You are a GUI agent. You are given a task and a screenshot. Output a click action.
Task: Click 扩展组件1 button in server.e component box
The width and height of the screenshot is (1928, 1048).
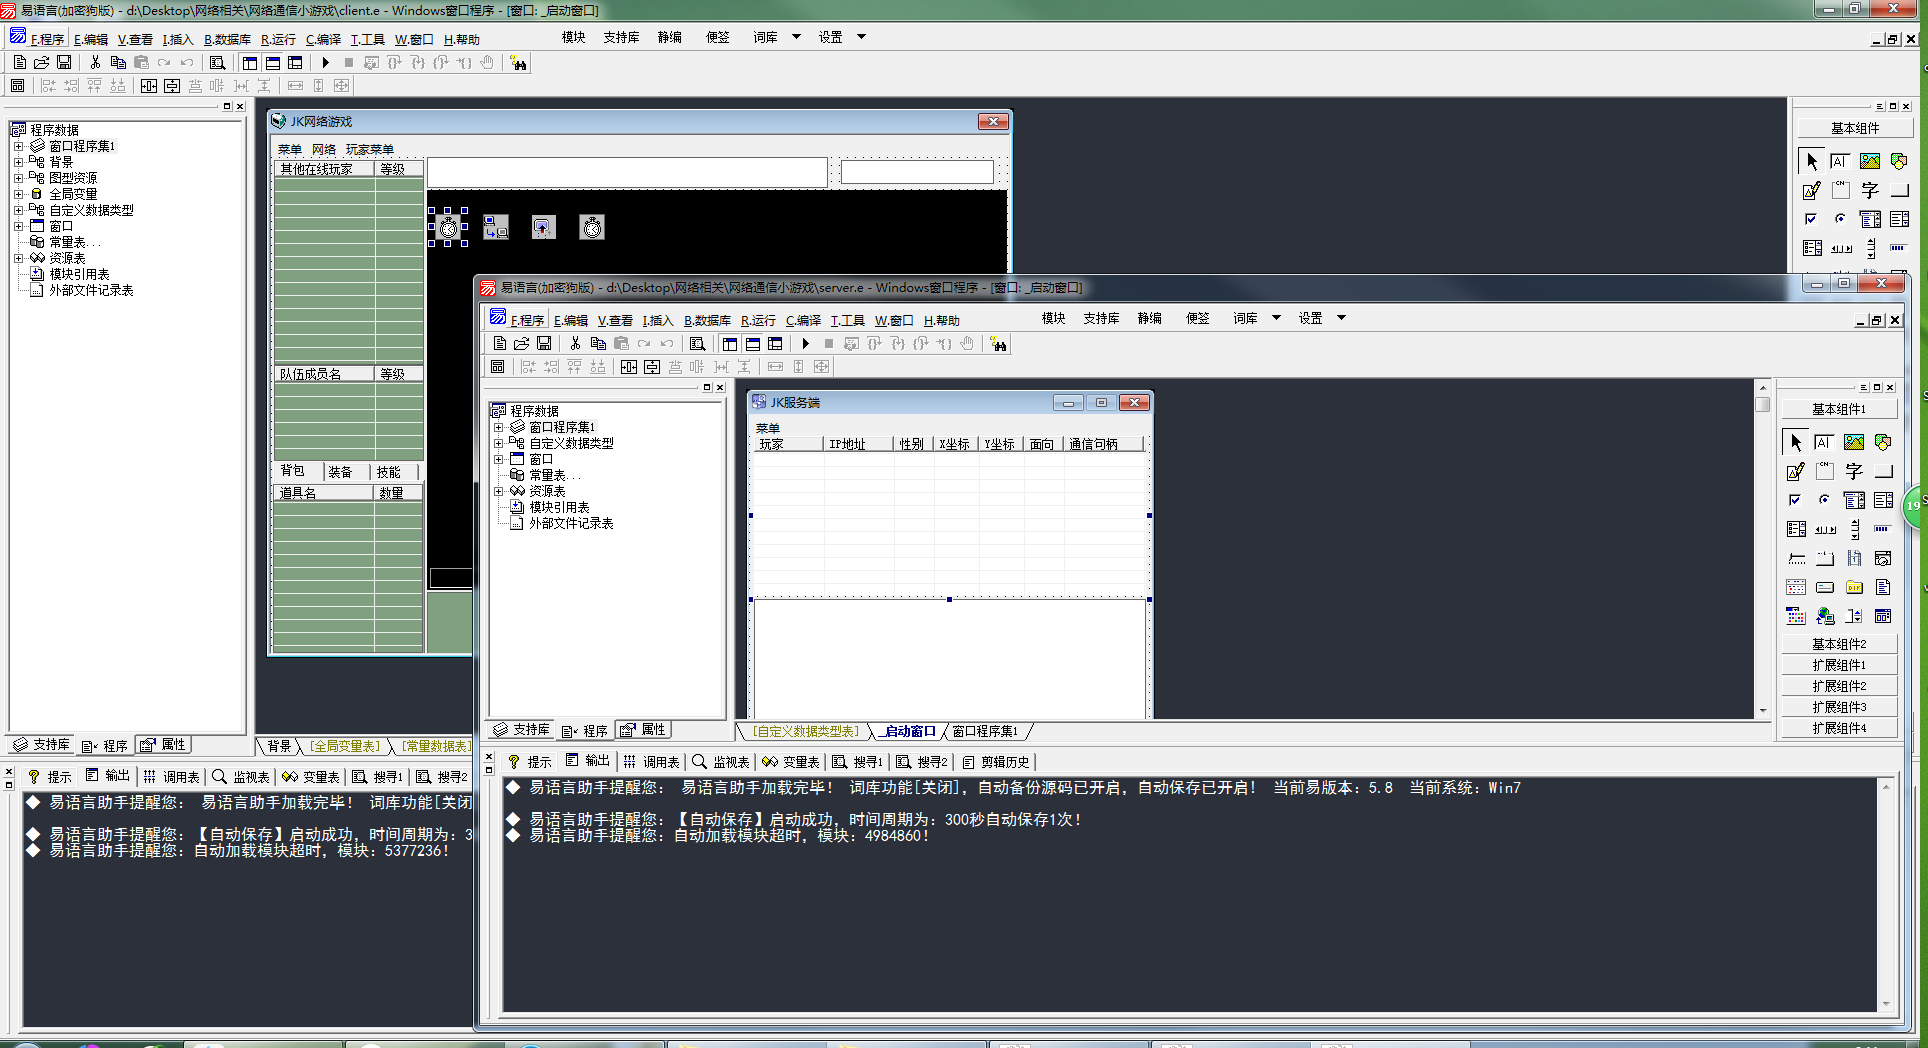tap(1838, 665)
